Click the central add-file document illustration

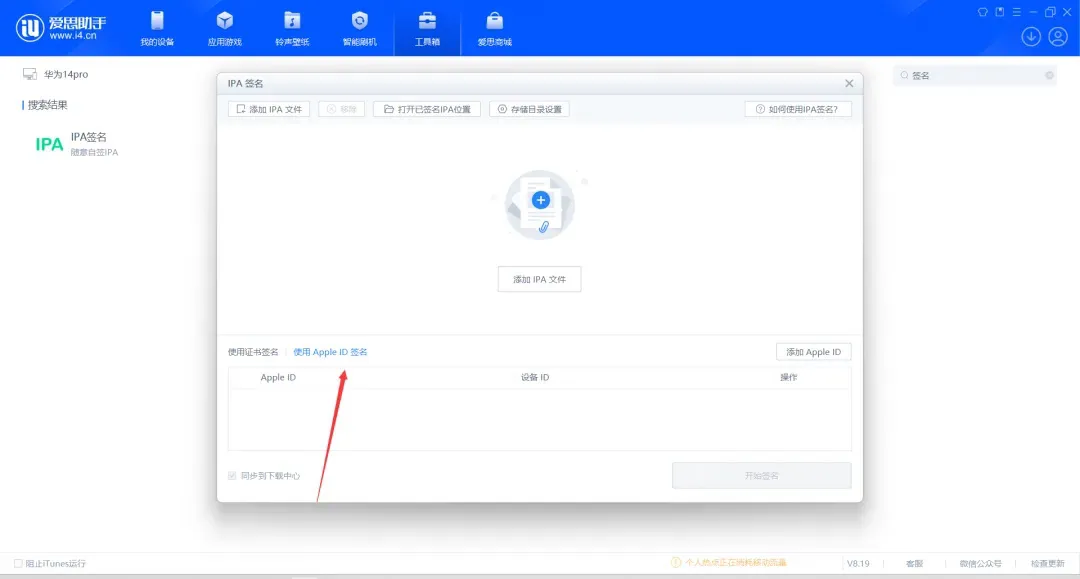tap(540, 205)
